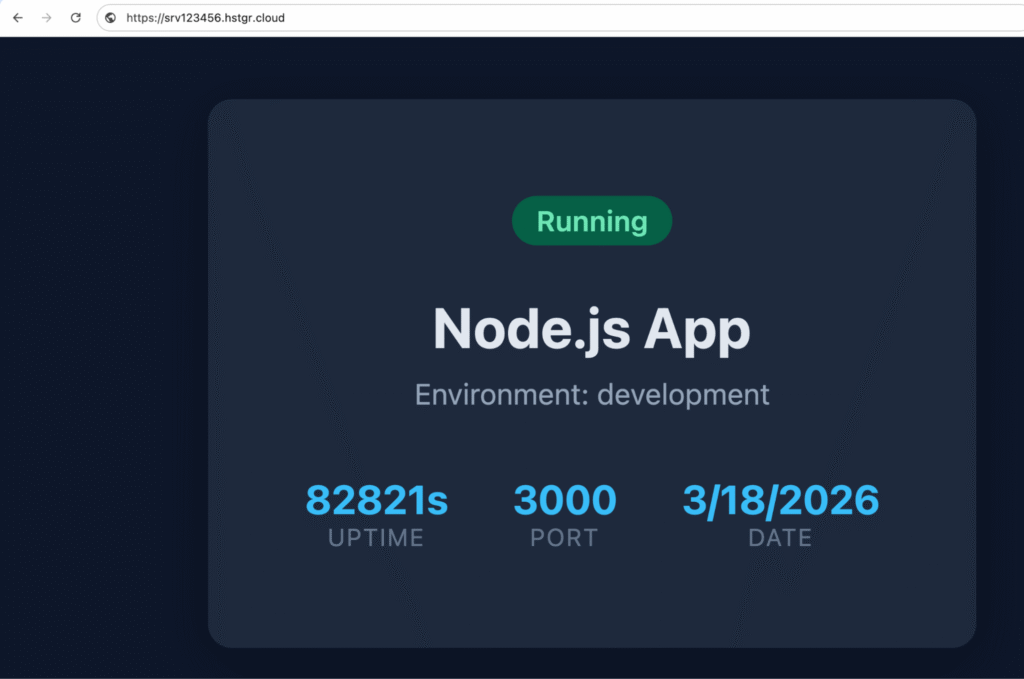Click the 82821s uptime value
The image size is (1024, 679).
[376, 500]
